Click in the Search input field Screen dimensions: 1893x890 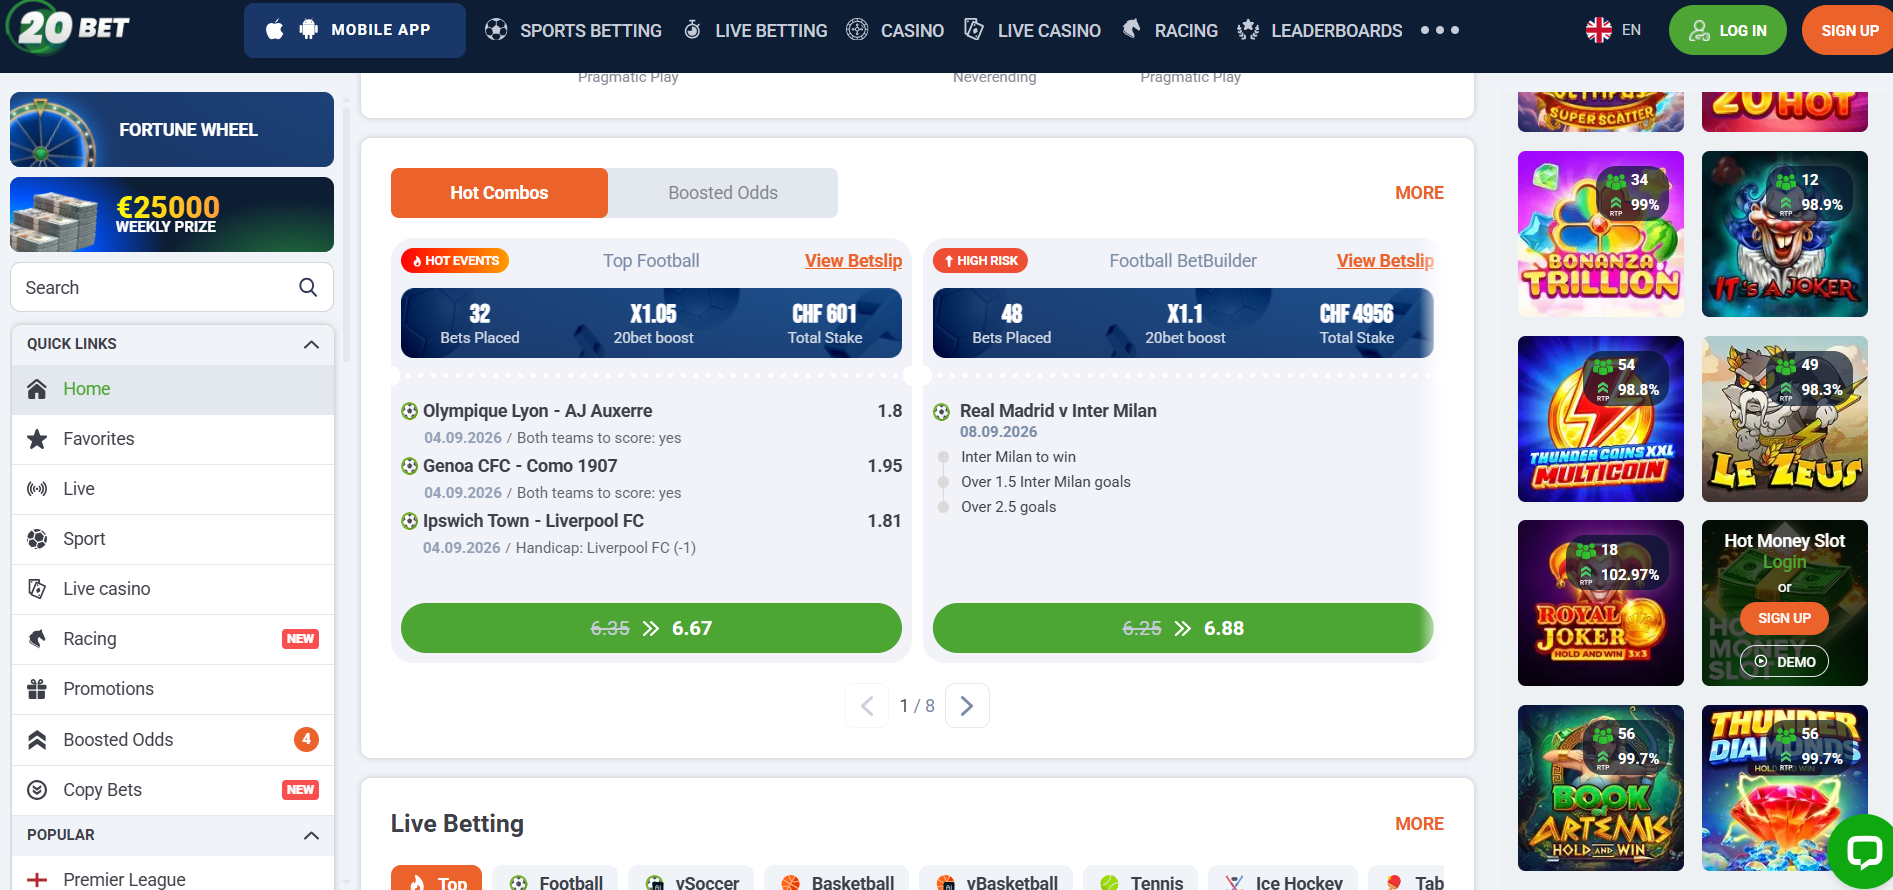coord(172,288)
